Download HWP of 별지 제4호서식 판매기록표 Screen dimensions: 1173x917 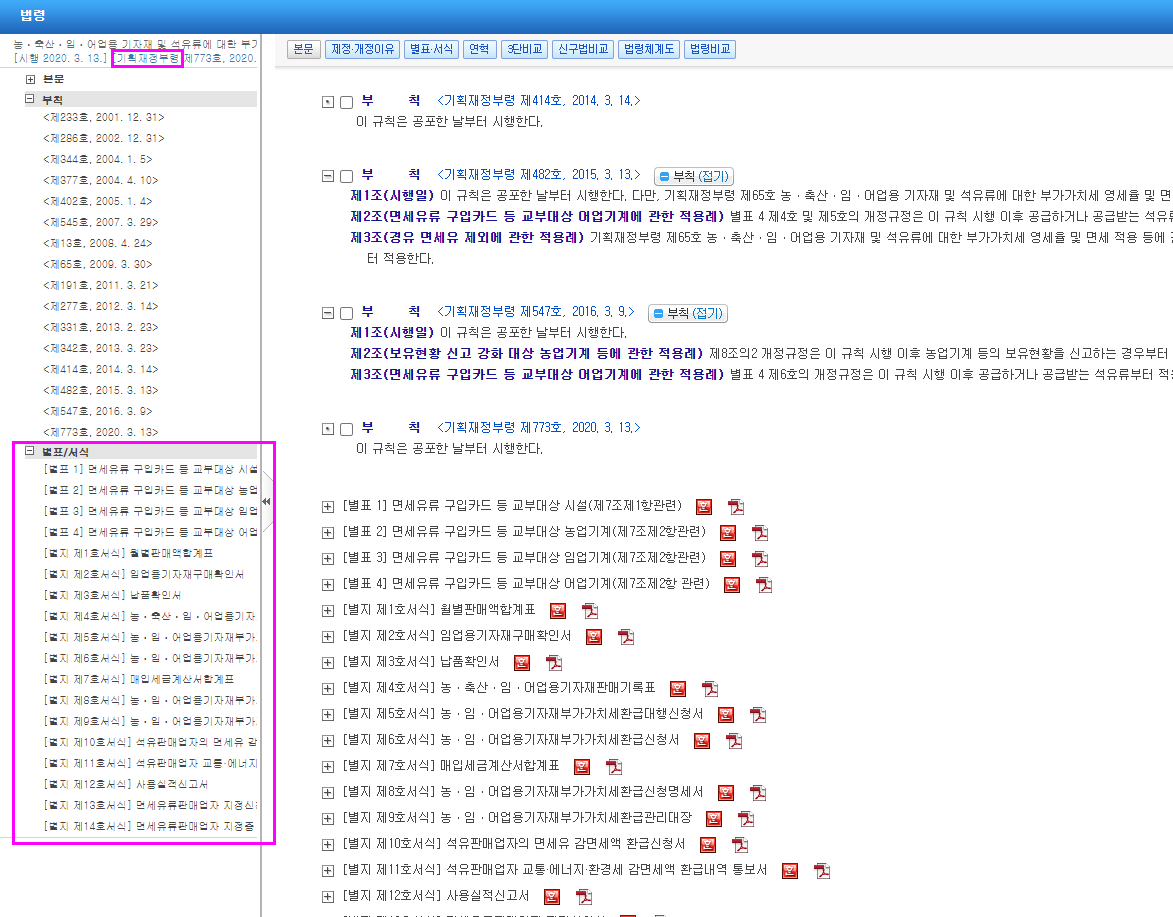point(678,689)
